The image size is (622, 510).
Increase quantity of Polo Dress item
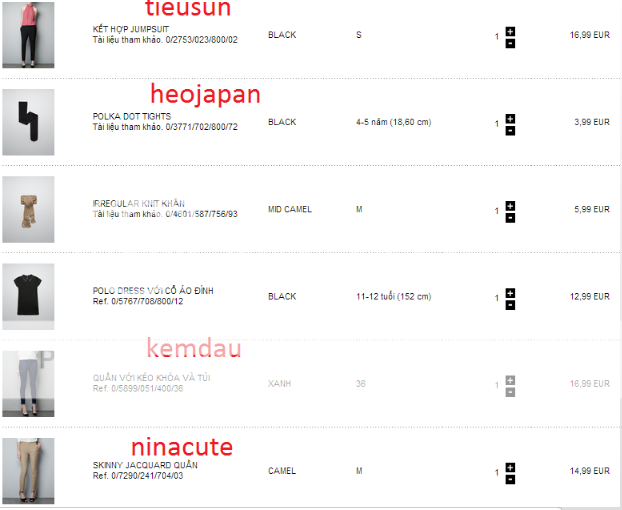(x=510, y=293)
